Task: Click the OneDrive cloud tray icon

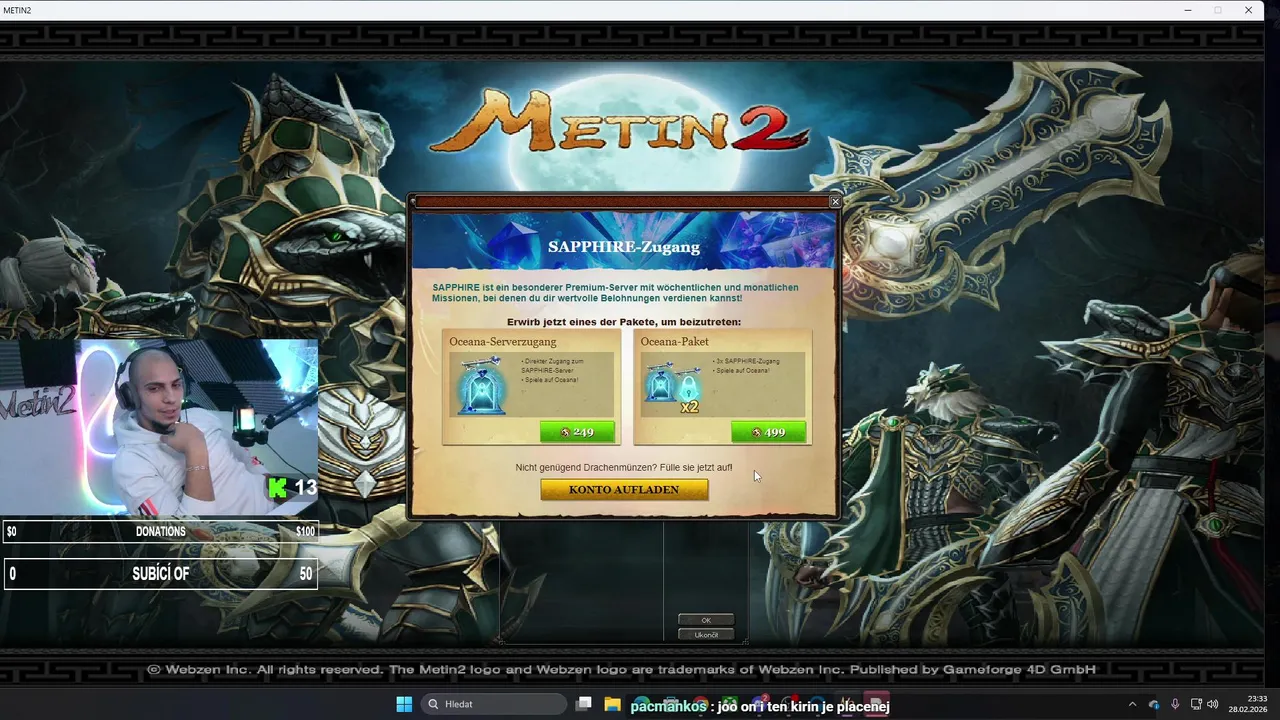Action: click(1153, 704)
